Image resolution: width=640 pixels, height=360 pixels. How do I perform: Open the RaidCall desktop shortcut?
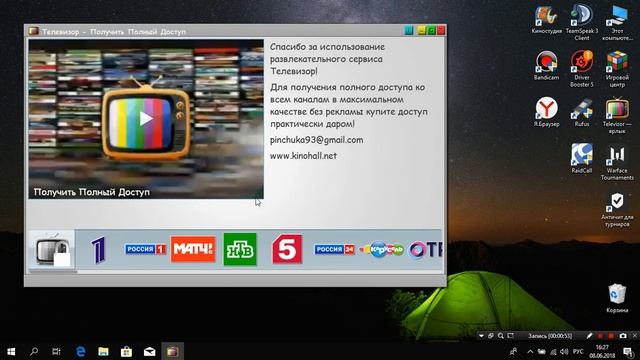[582, 158]
